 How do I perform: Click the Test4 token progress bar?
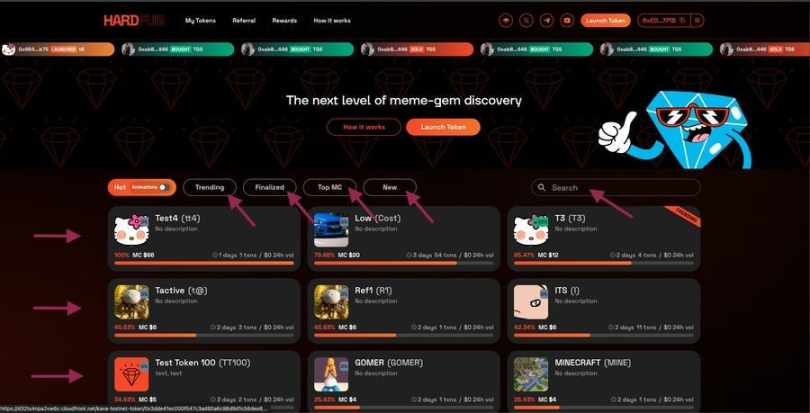coord(204,263)
